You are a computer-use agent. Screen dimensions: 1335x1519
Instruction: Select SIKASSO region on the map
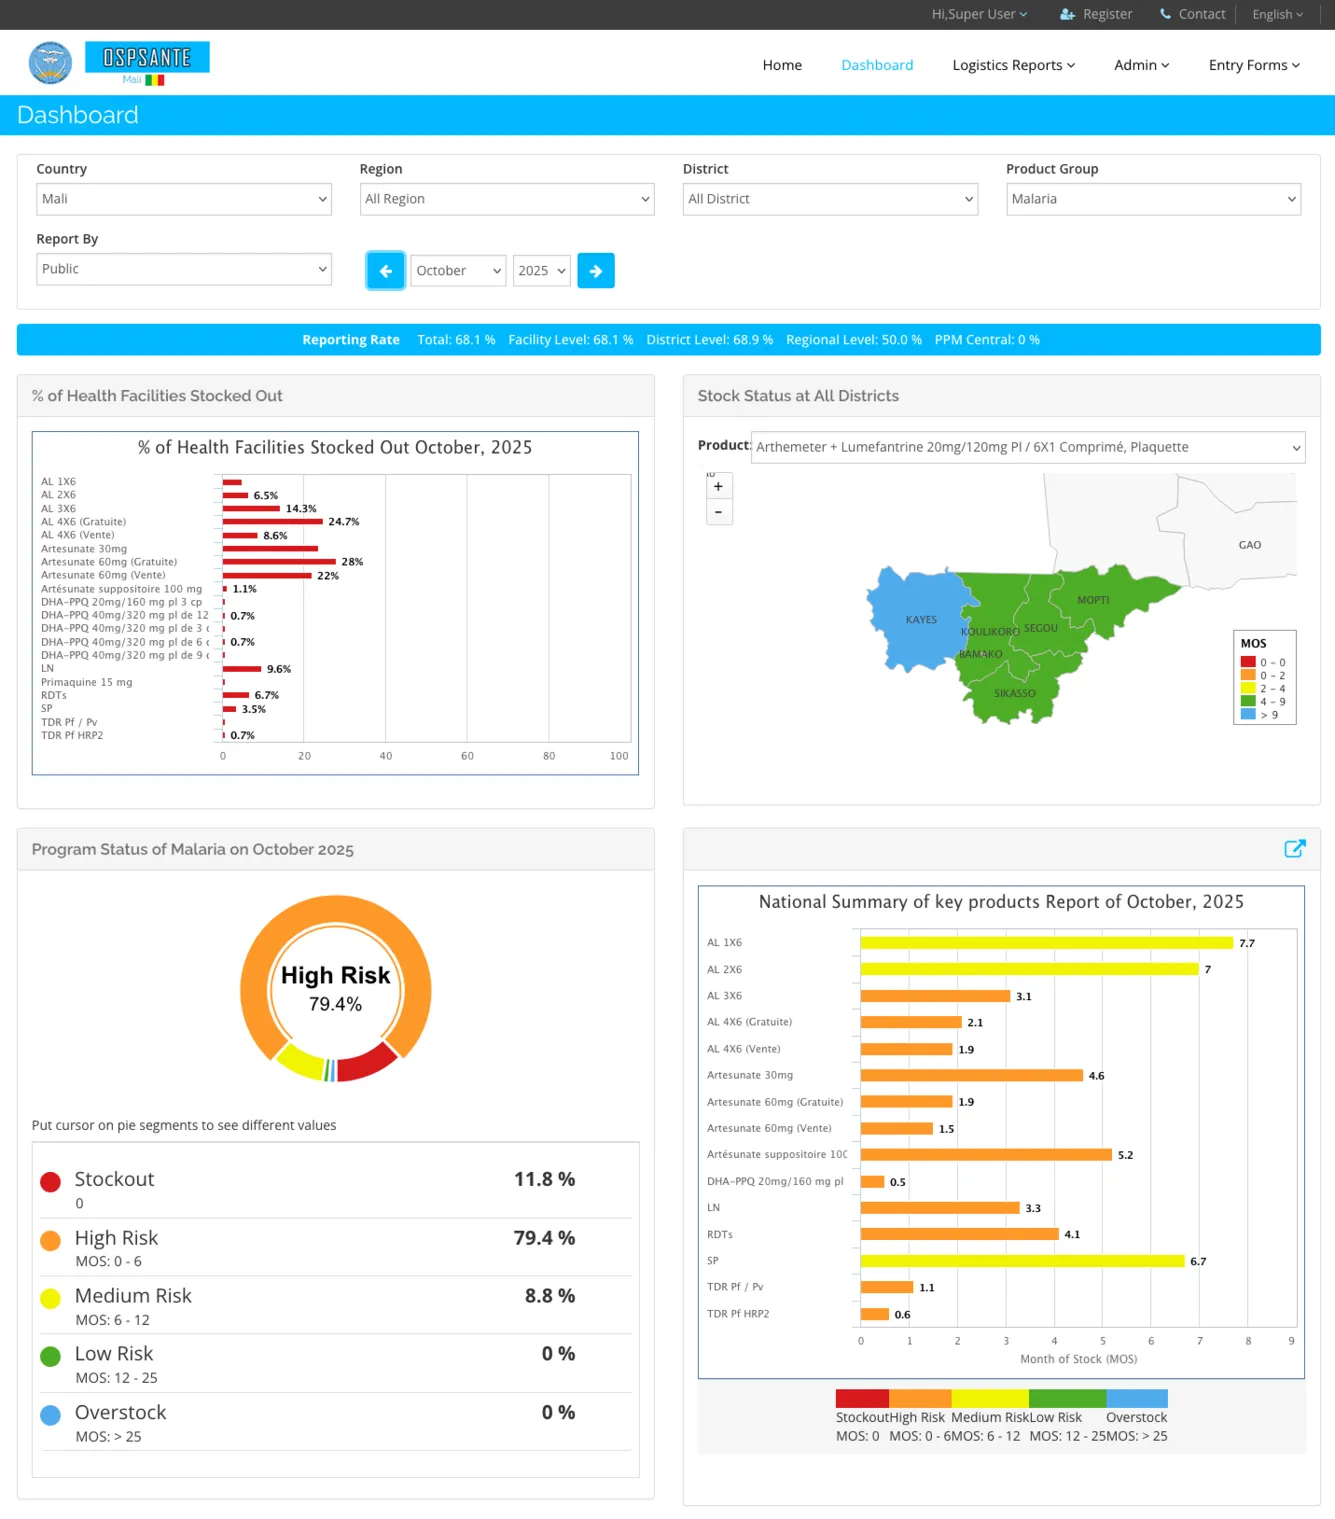point(1014,693)
